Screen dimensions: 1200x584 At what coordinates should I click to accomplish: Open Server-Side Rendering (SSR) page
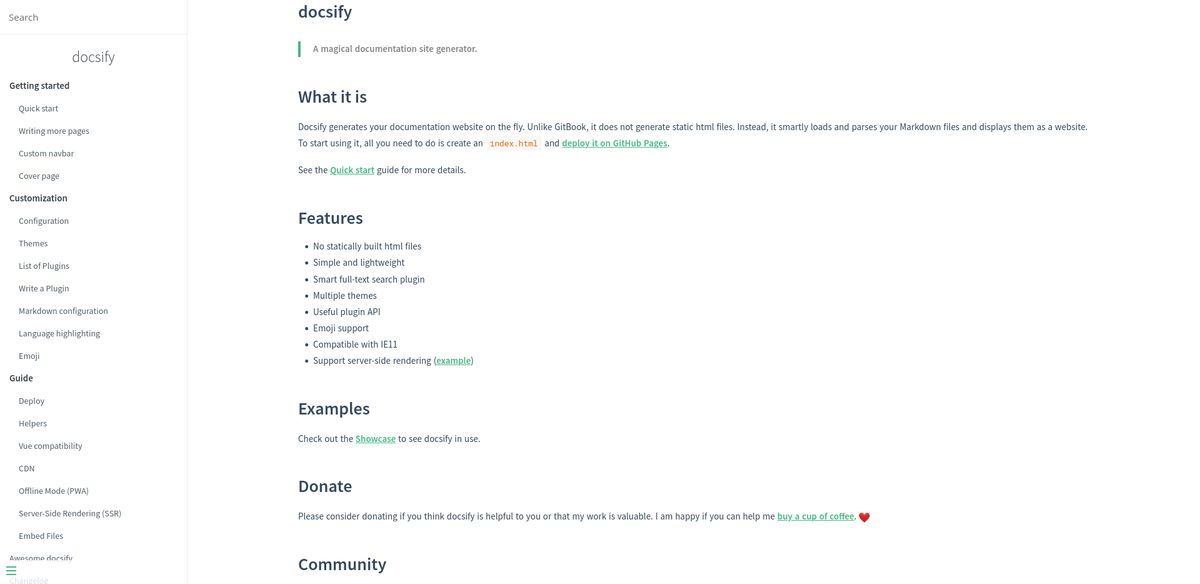point(70,513)
